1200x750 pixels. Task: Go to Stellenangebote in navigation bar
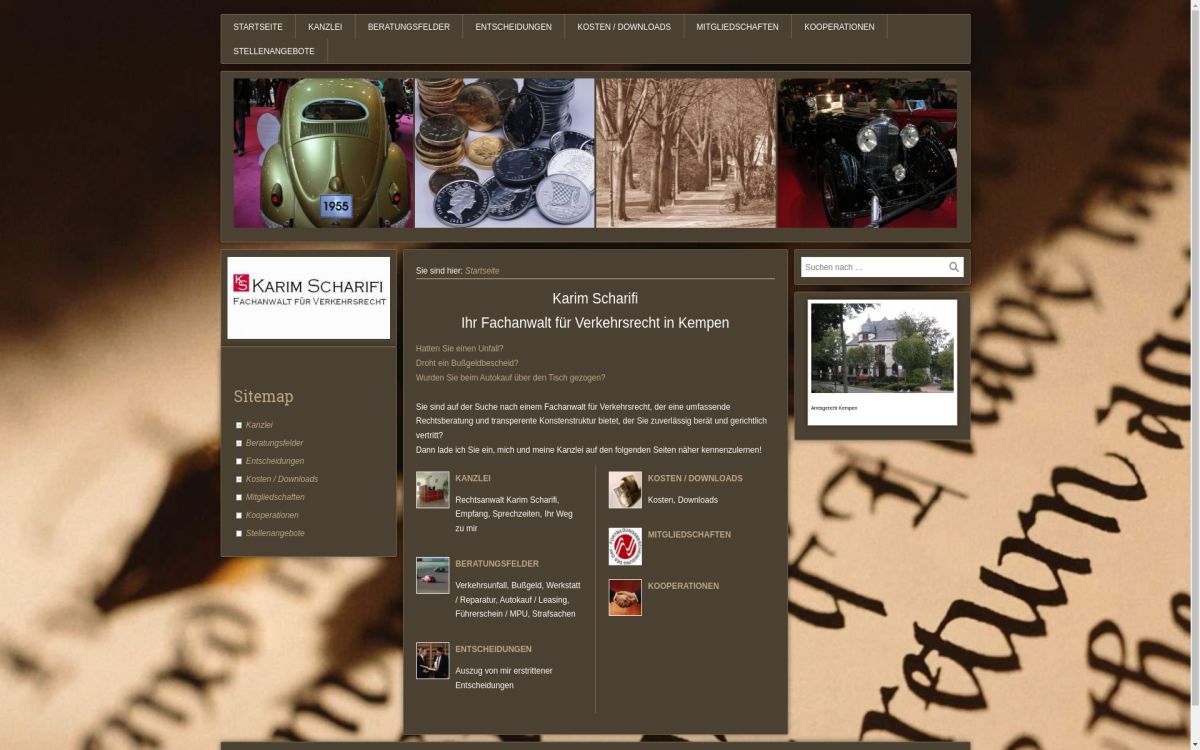click(273, 51)
